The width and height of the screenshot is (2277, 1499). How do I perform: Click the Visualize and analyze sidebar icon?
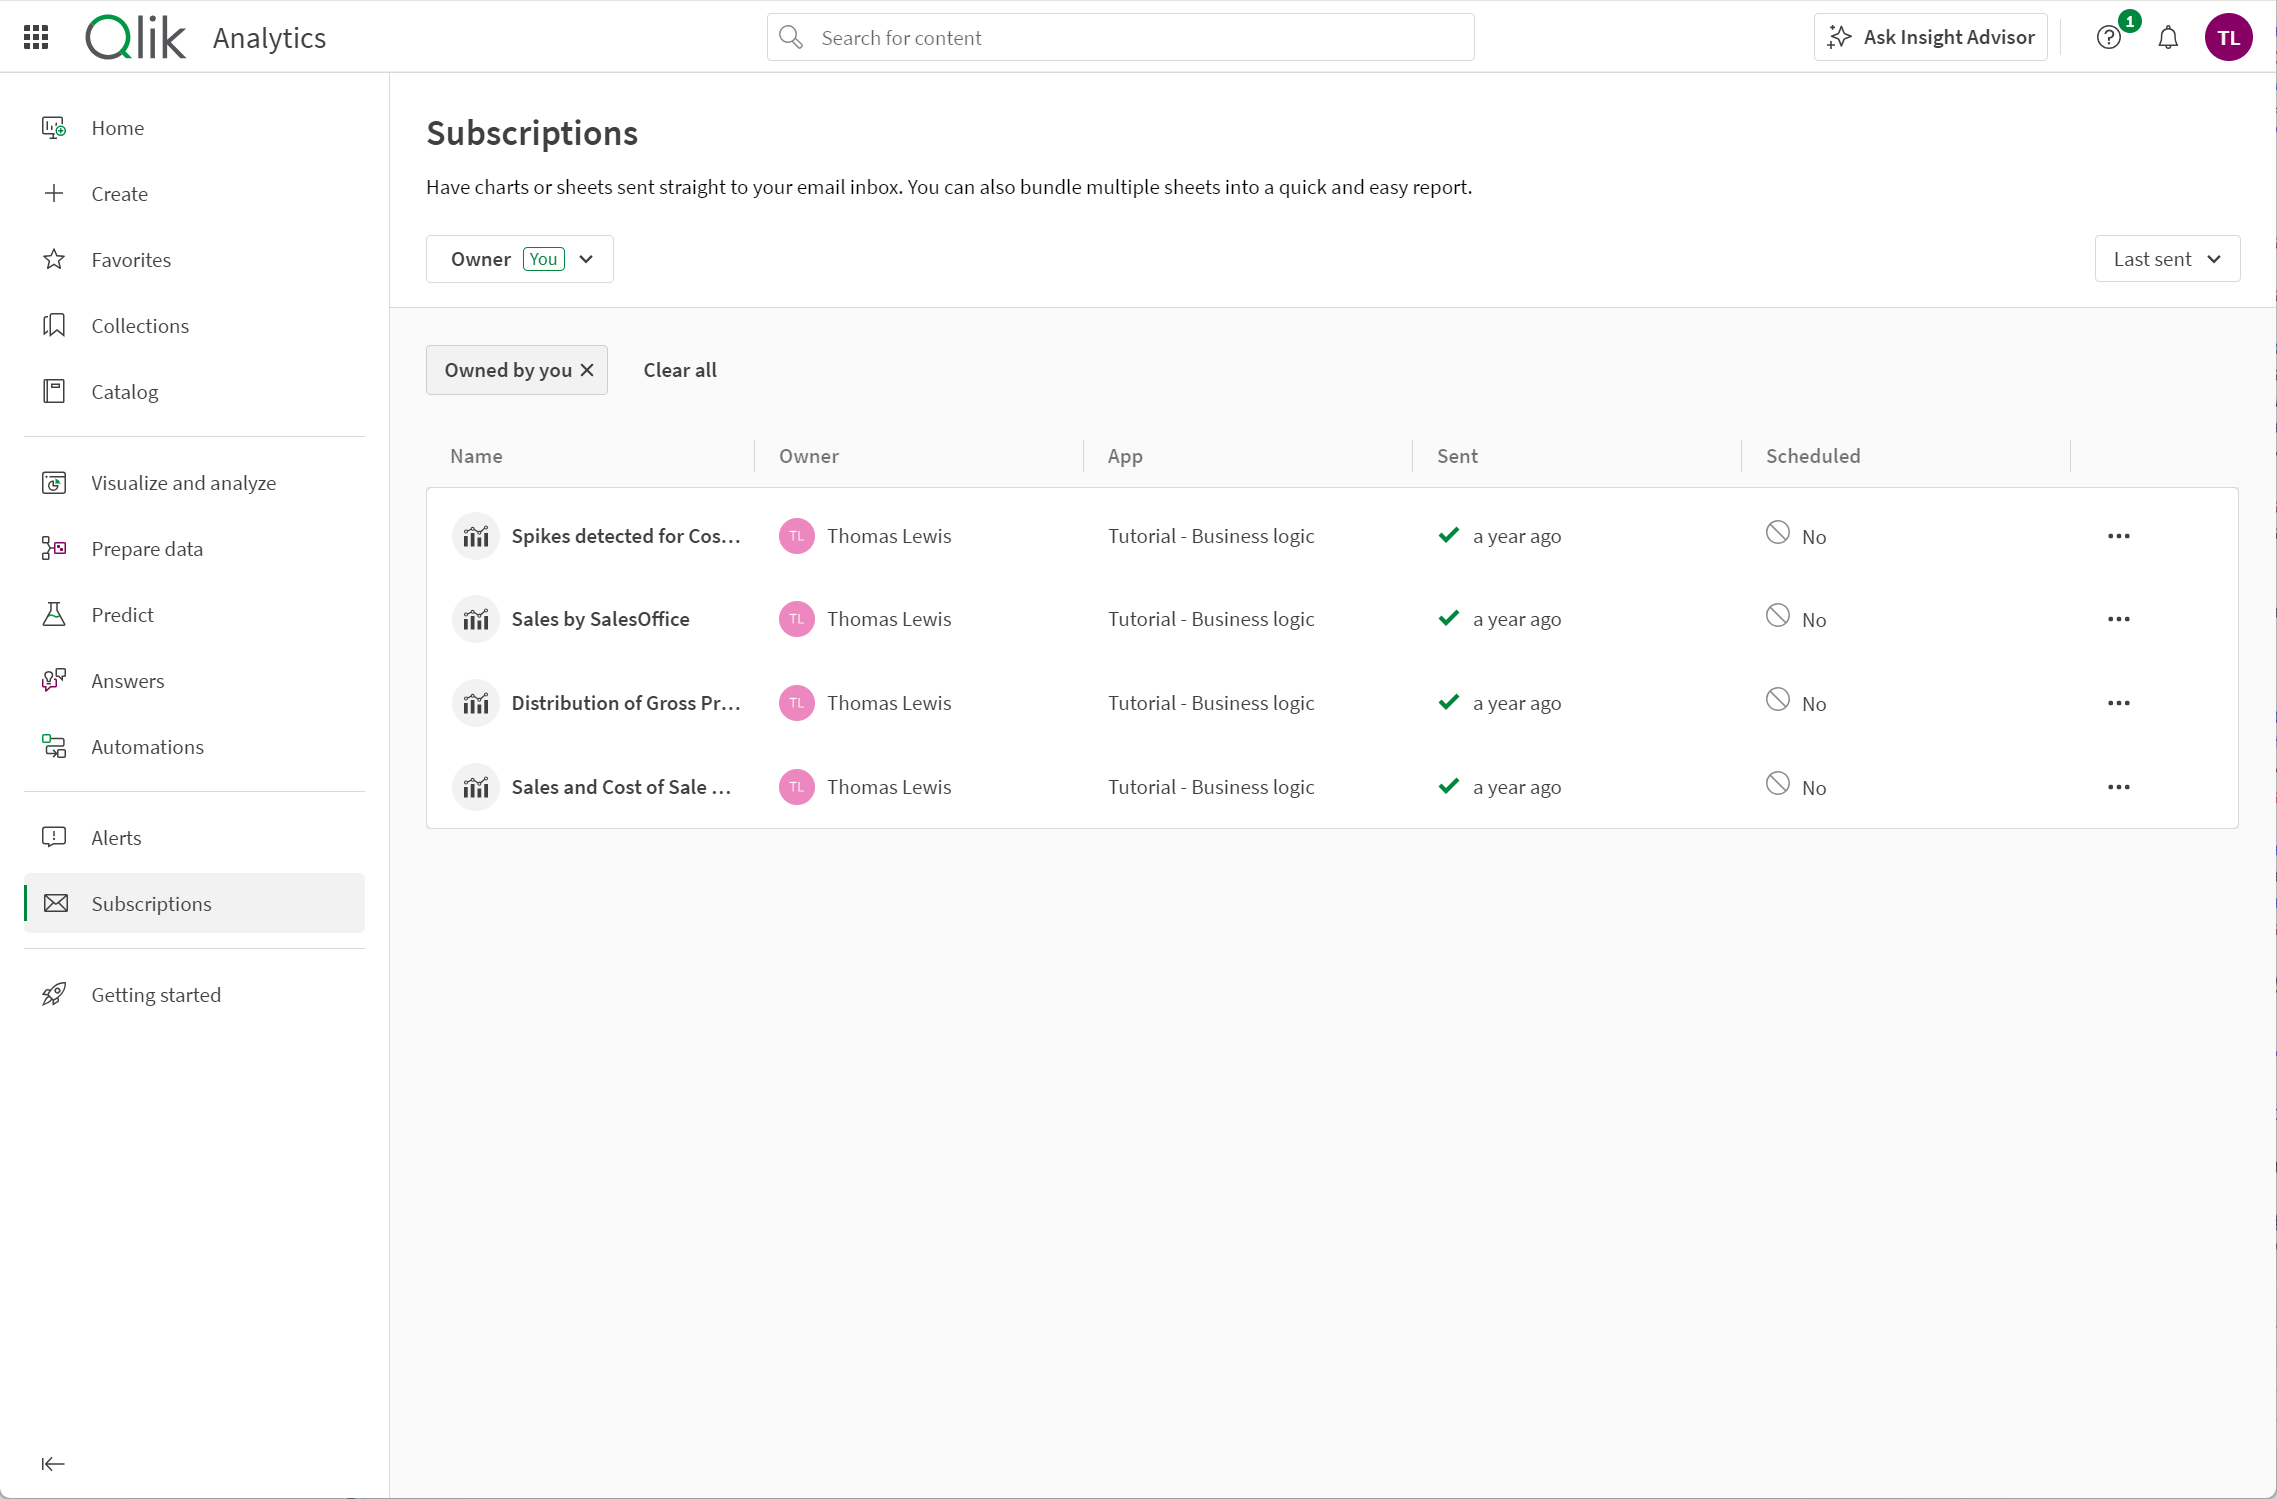pyautogui.click(x=55, y=482)
